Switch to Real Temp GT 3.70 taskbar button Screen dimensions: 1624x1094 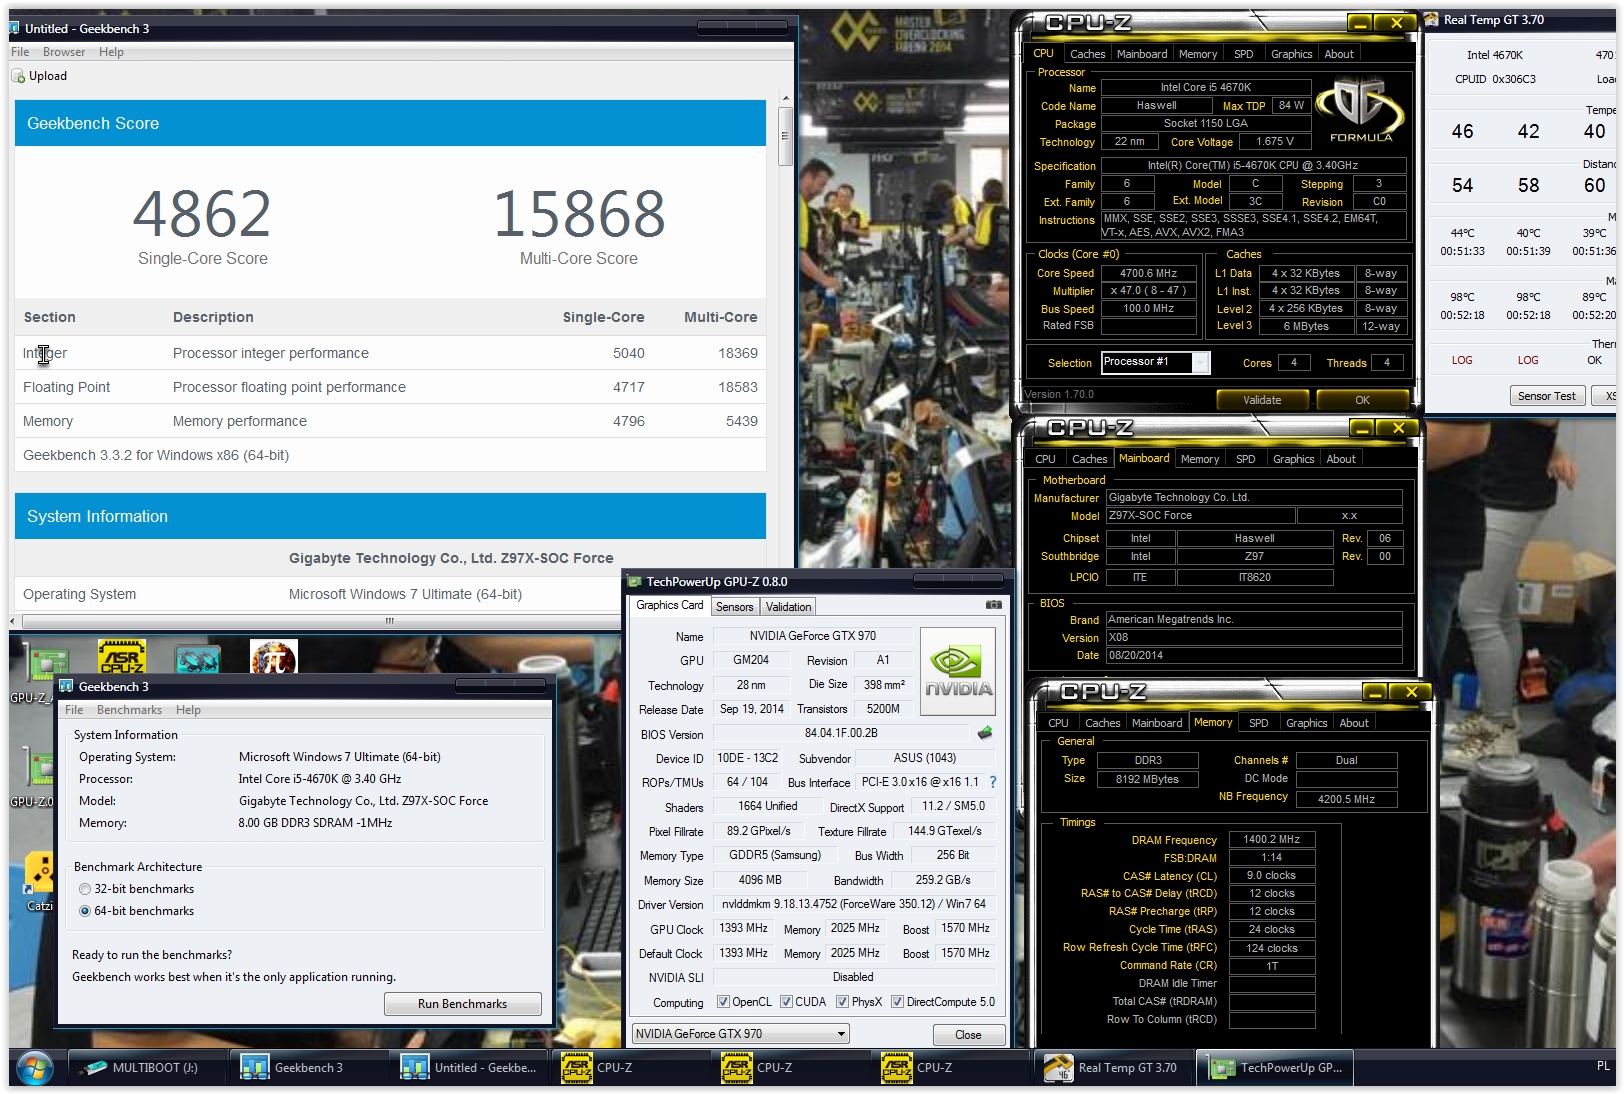(1113, 1068)
